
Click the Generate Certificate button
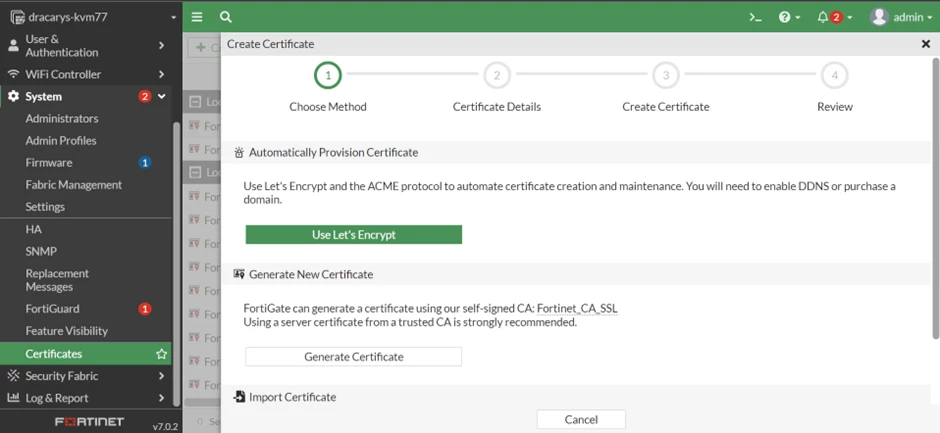354,356
